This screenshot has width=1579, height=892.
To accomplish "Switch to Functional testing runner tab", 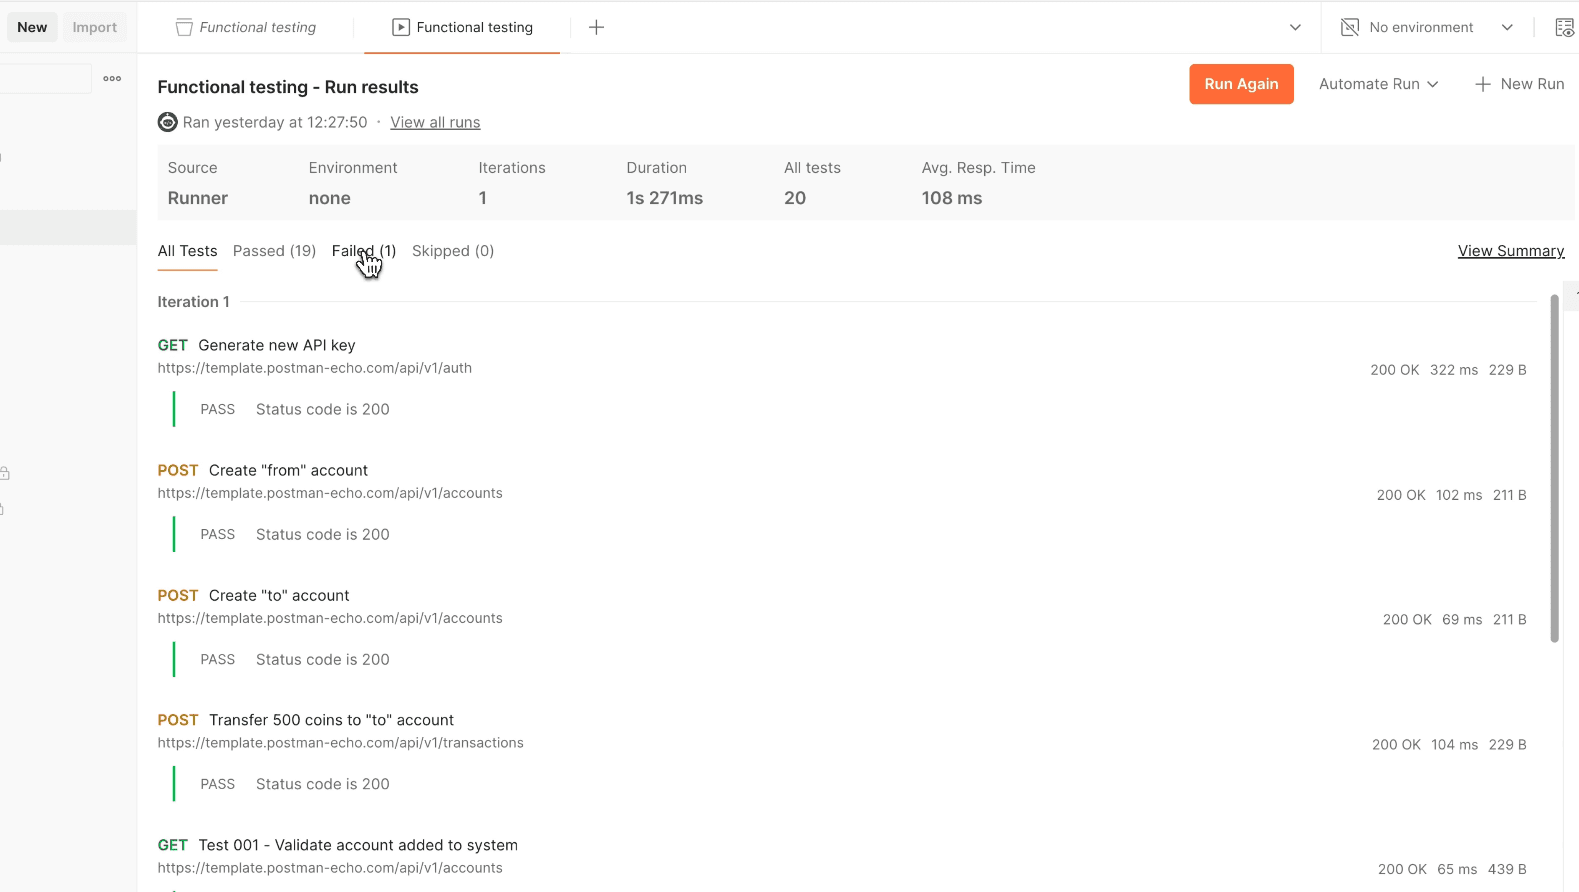I will tap(462, 28).
